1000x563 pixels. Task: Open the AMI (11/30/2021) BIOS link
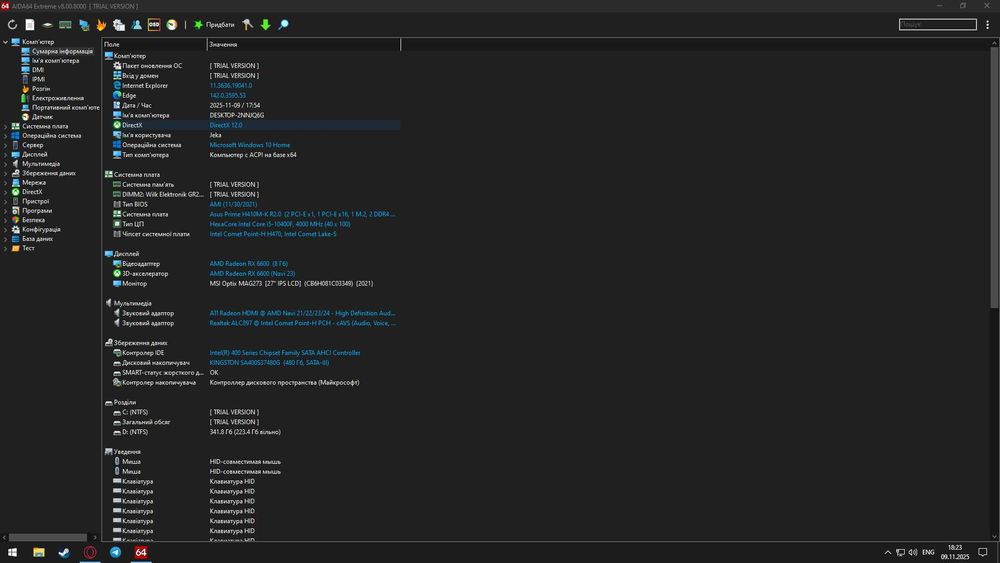coord(233,204)
